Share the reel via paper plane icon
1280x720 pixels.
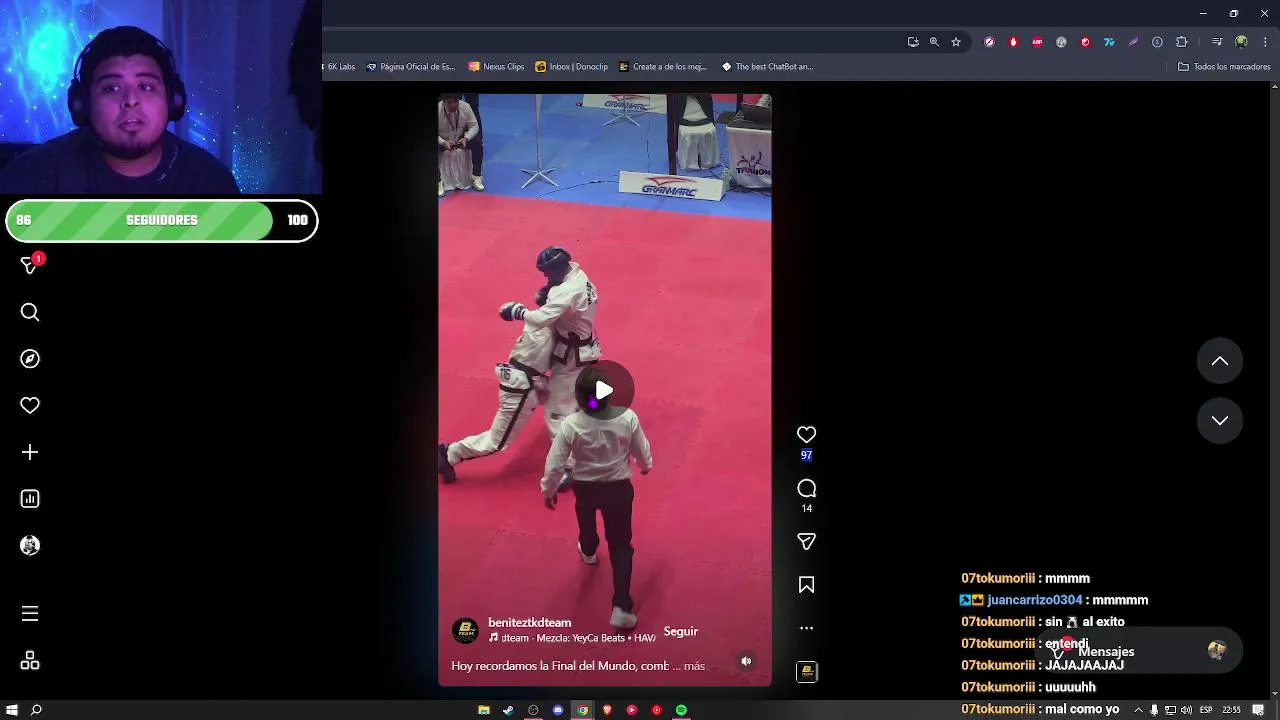[806, 541]
